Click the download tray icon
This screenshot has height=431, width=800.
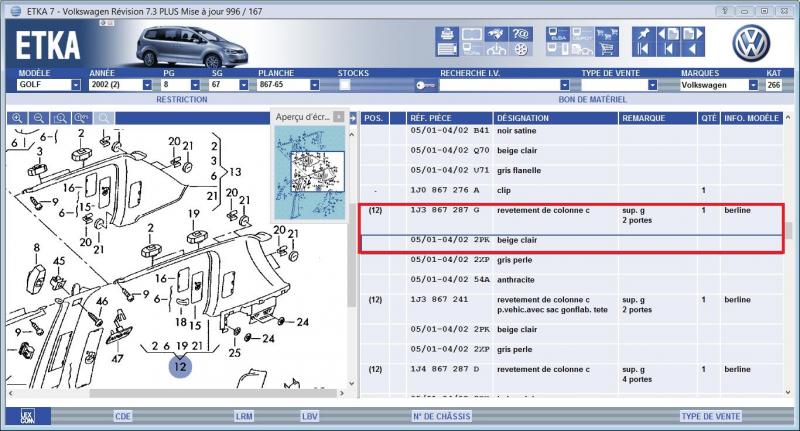[x=495, y=49]
